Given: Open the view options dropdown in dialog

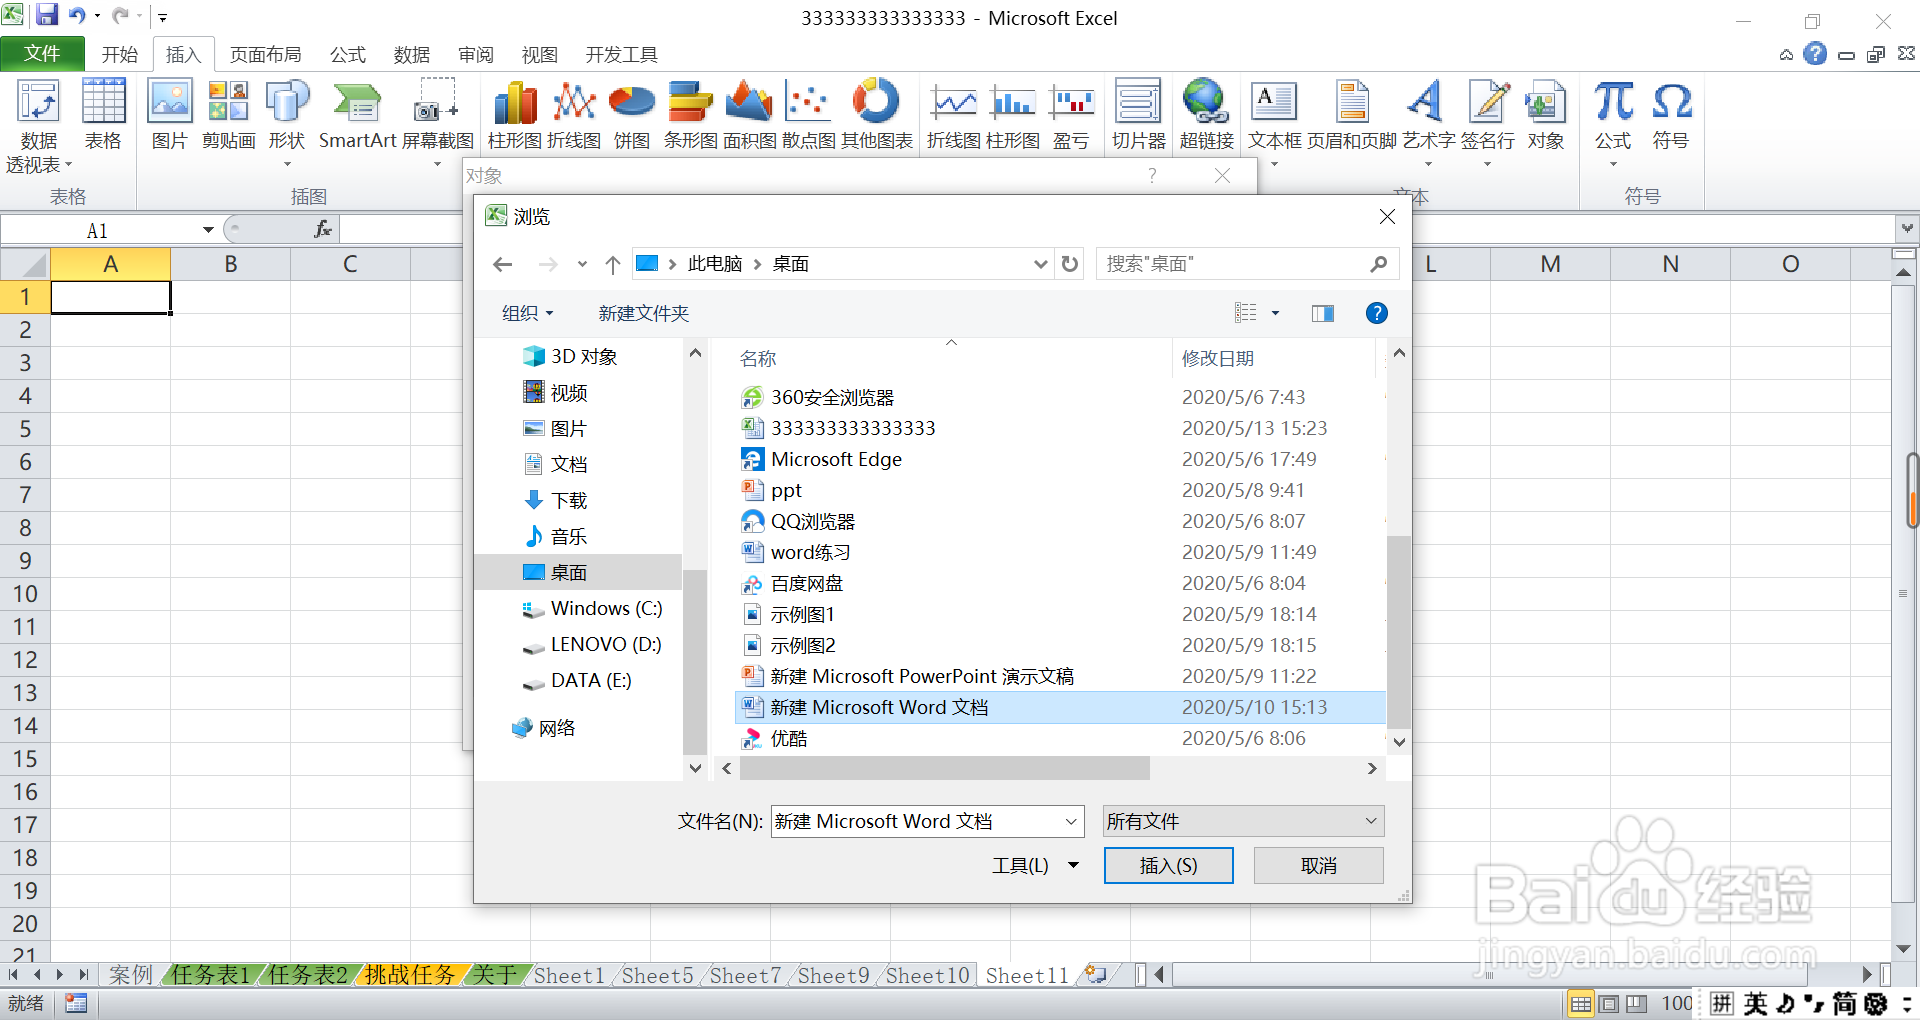Looking at the screenshot, I should 1275,313.
